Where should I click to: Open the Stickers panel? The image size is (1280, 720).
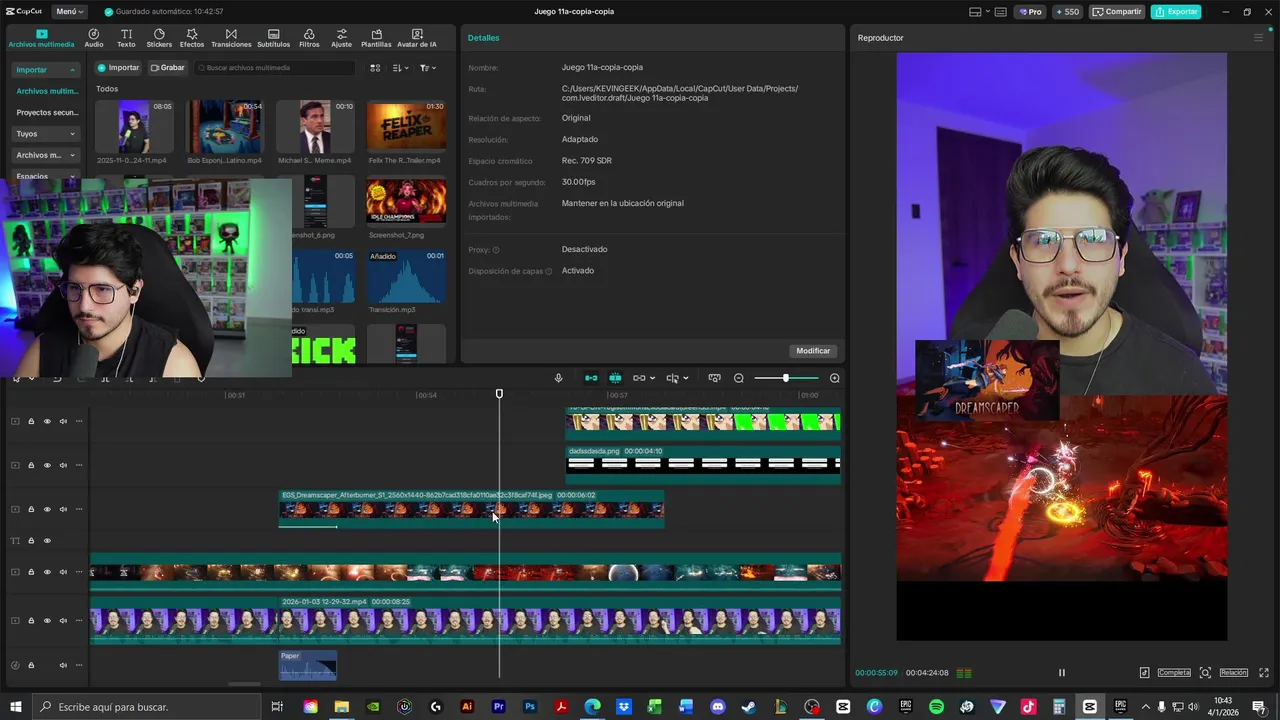pyautogui.click(x=159, y=38)
